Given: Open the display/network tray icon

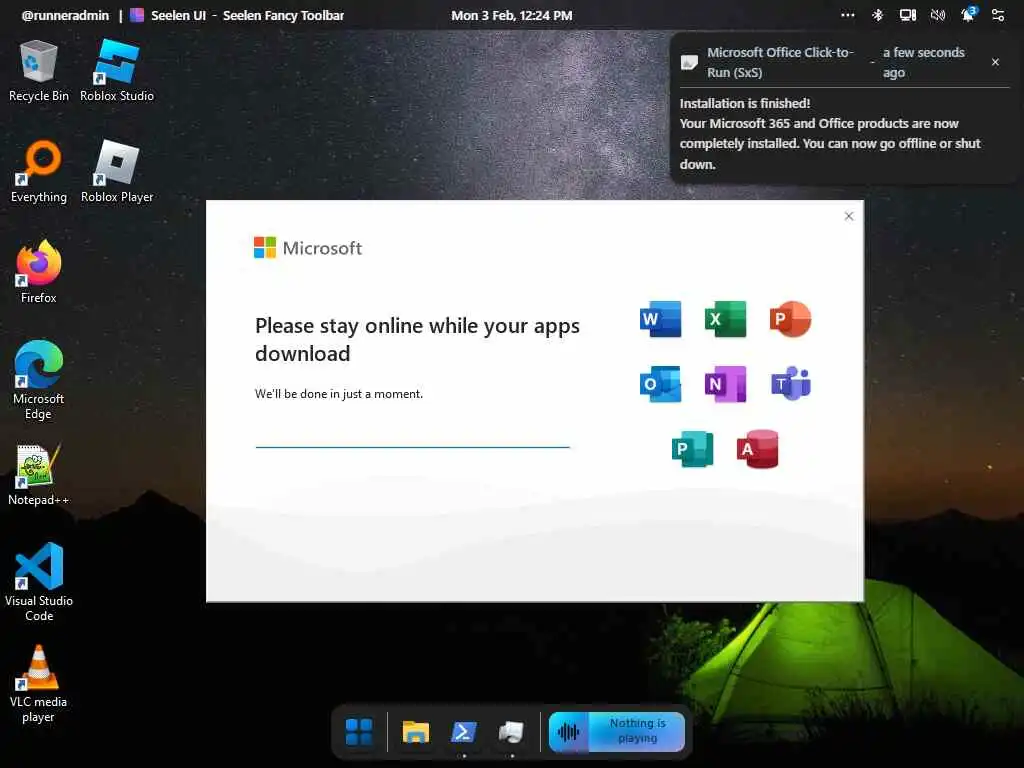Looking at the screenshot, I should [908, 15].
